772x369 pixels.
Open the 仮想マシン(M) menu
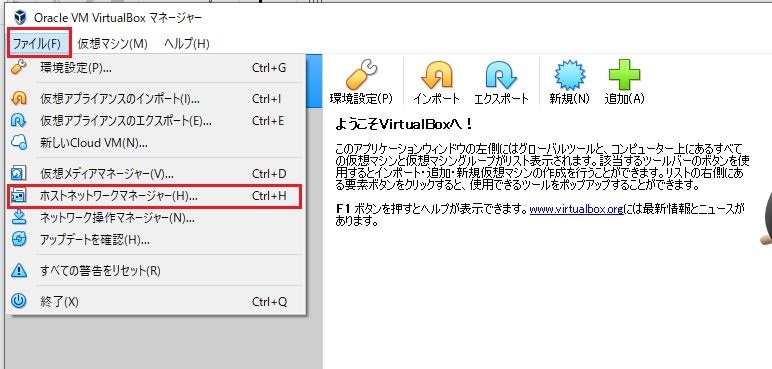[x=112, y=43]
